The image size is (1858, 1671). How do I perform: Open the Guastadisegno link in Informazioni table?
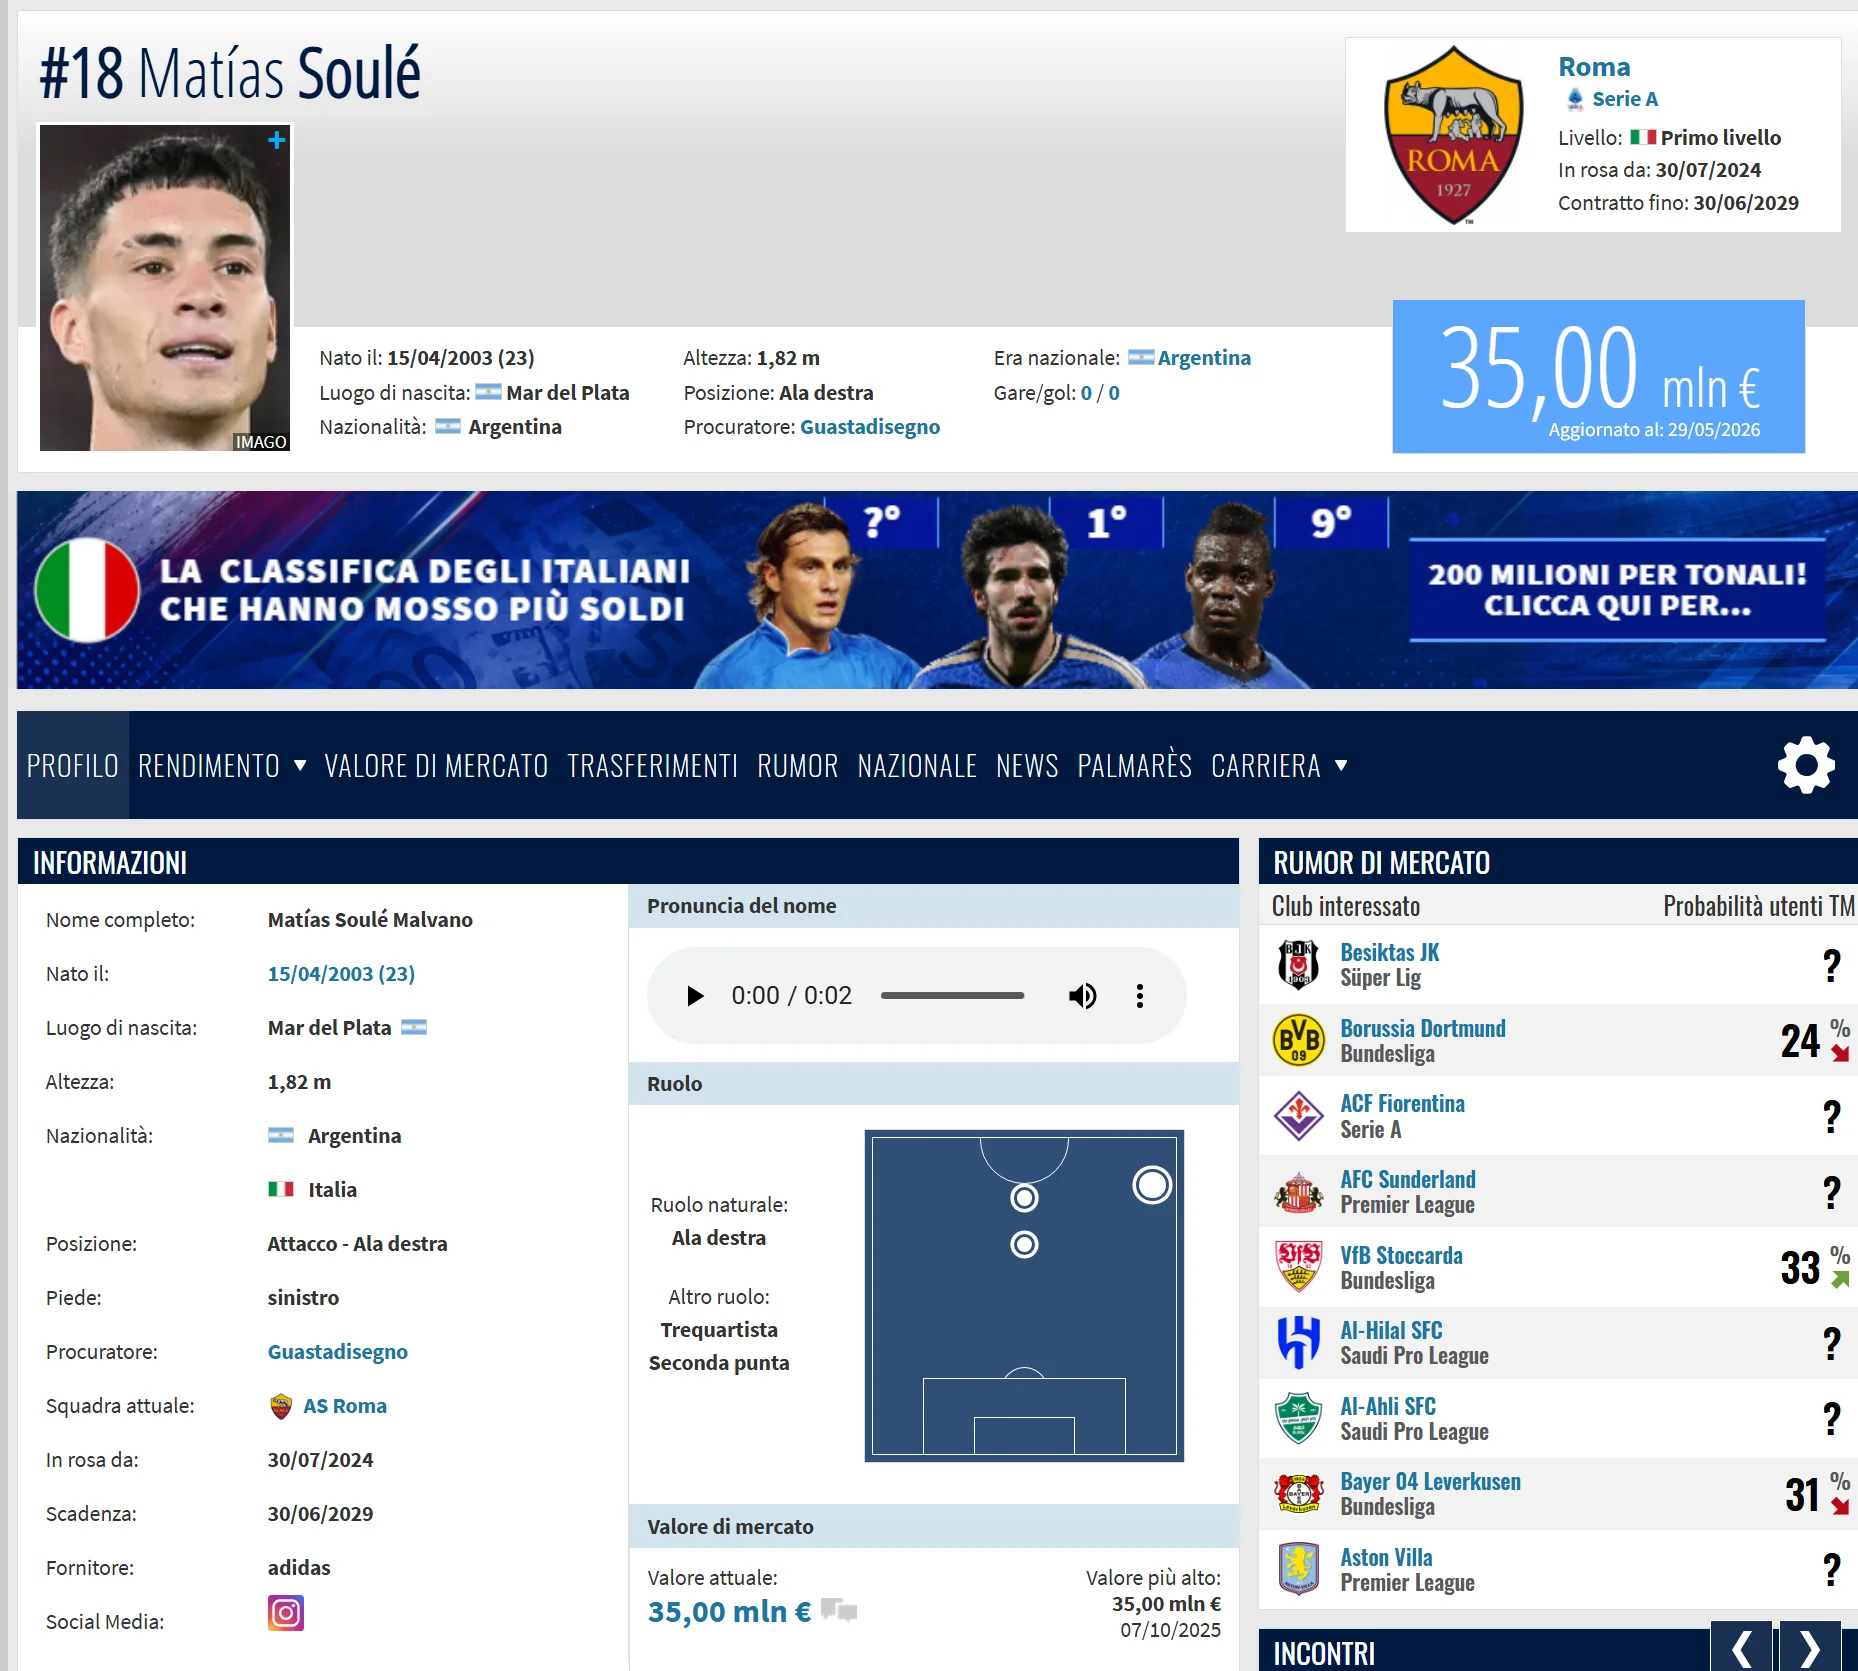pos(338,1352)
